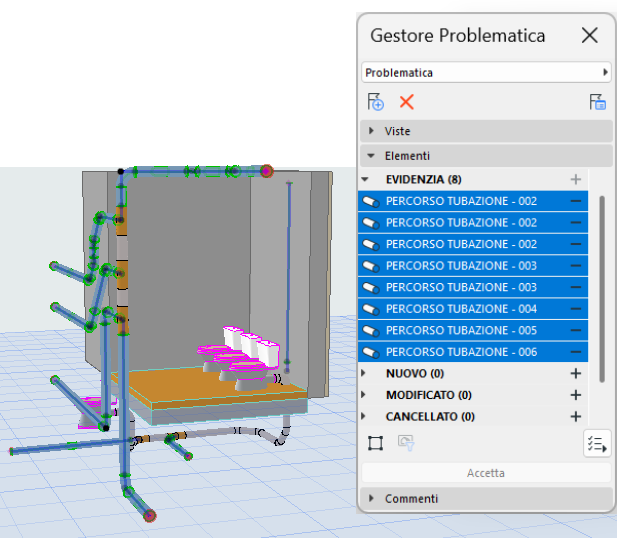
Task: Add elements to EVIDENZIA with plus
Action: pos(576,179)
